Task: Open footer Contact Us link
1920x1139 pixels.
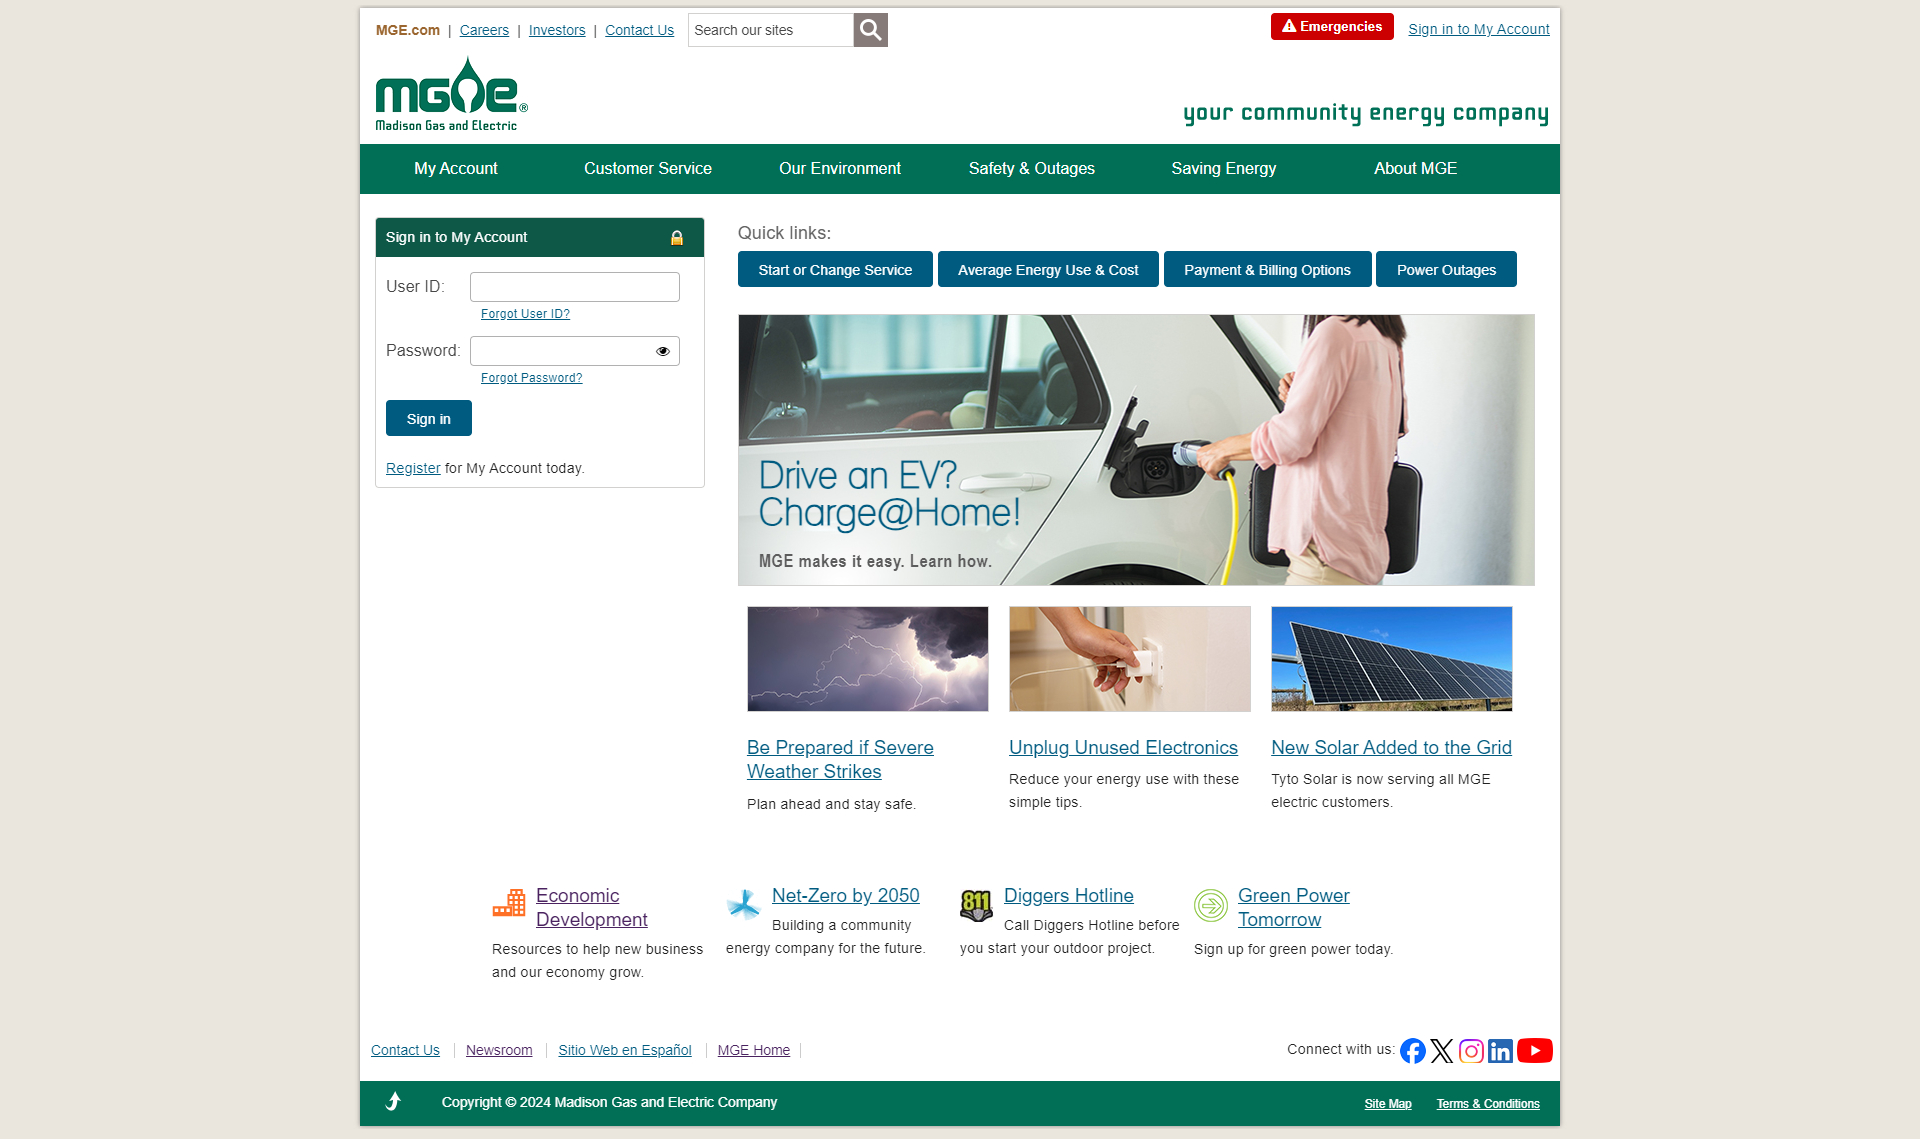Action: (405, 1050)
